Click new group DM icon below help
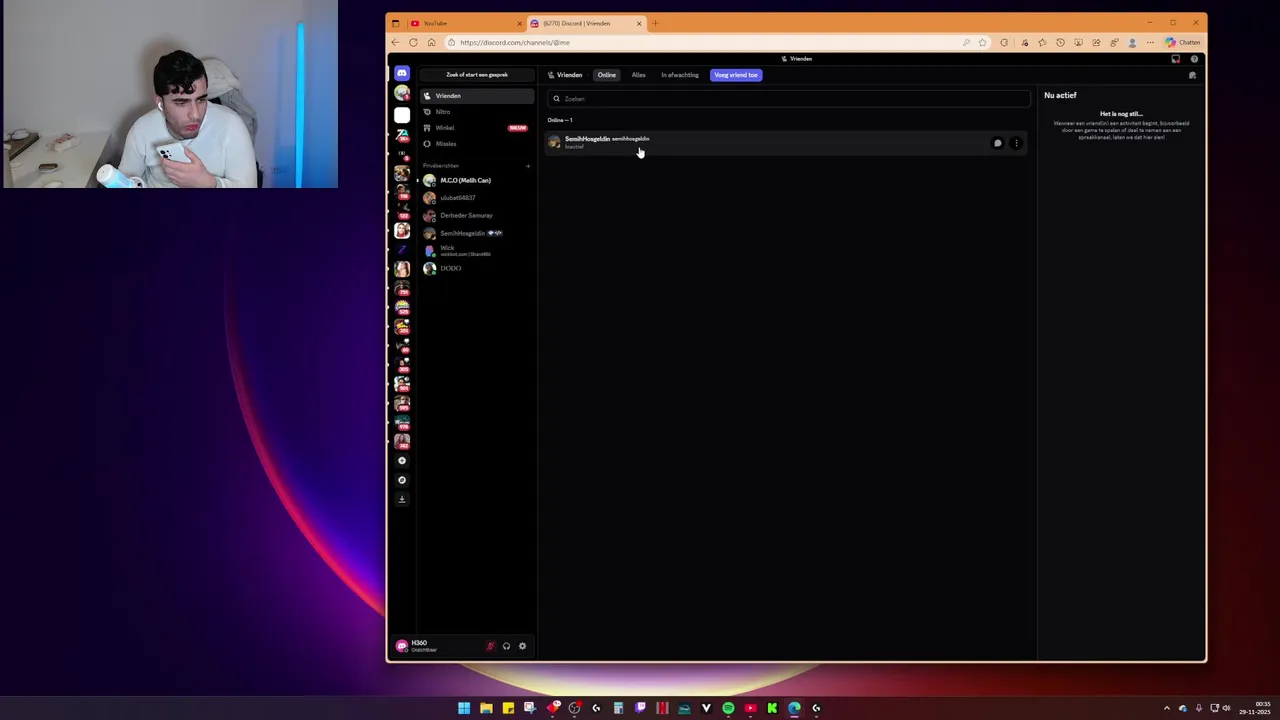The width and height of the screenshot is (1280, 720). click(1192, 76)
